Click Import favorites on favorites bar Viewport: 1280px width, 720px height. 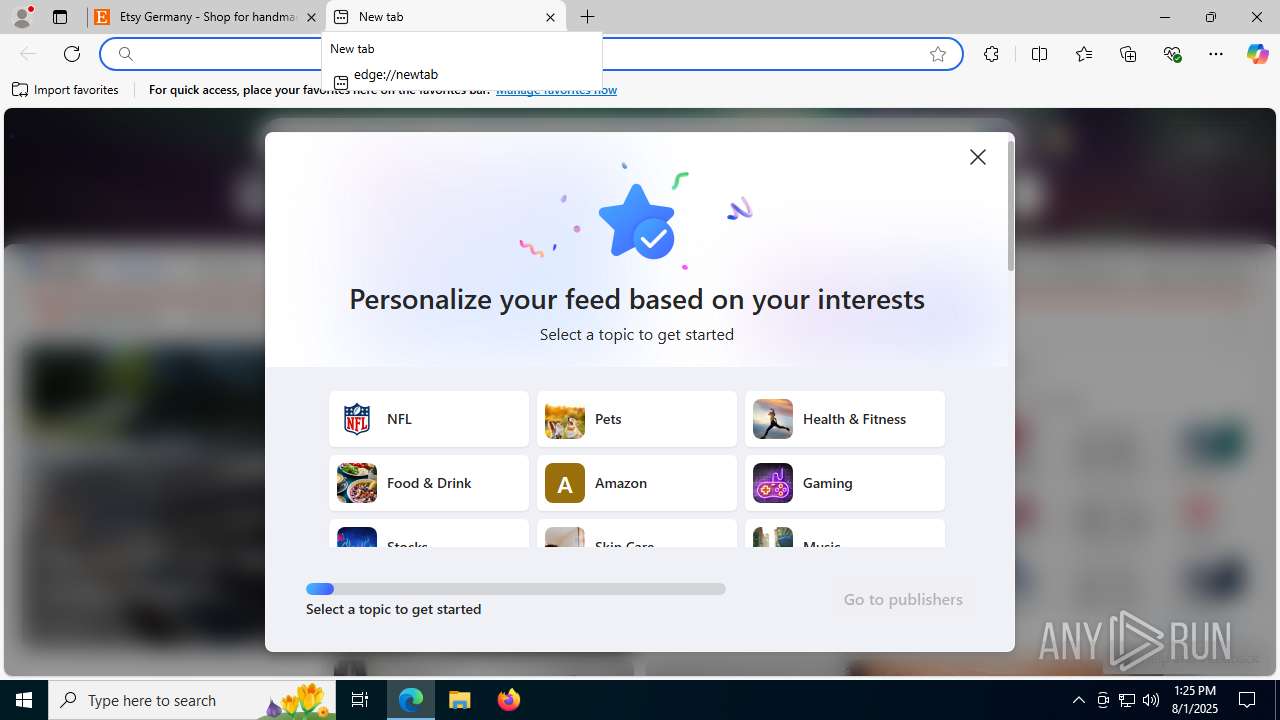pyautogui.click(x=65, y=90)
